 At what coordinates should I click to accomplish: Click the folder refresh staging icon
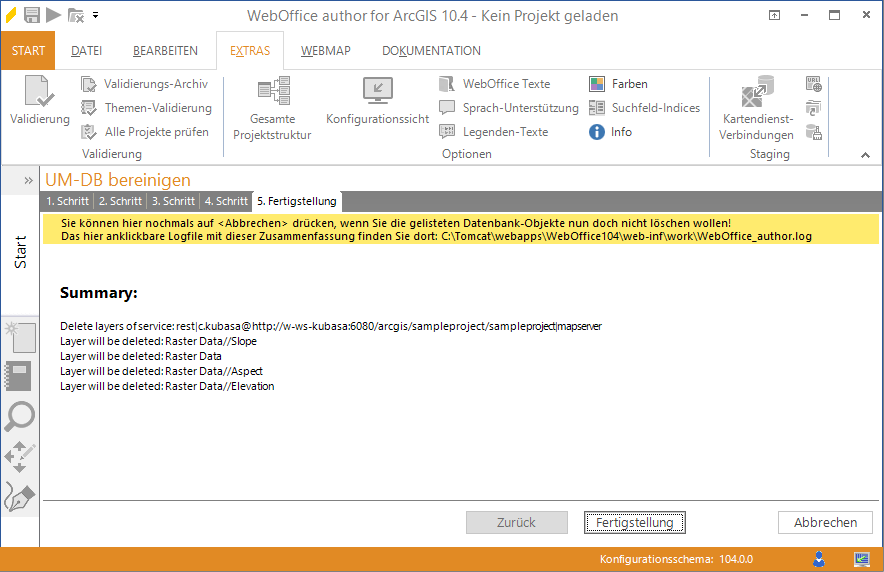pos(814,108)
